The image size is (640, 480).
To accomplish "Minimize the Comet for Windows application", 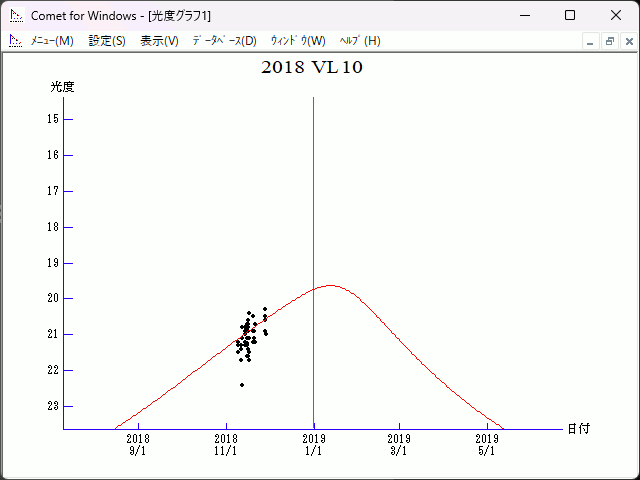I will click(524, 16).
